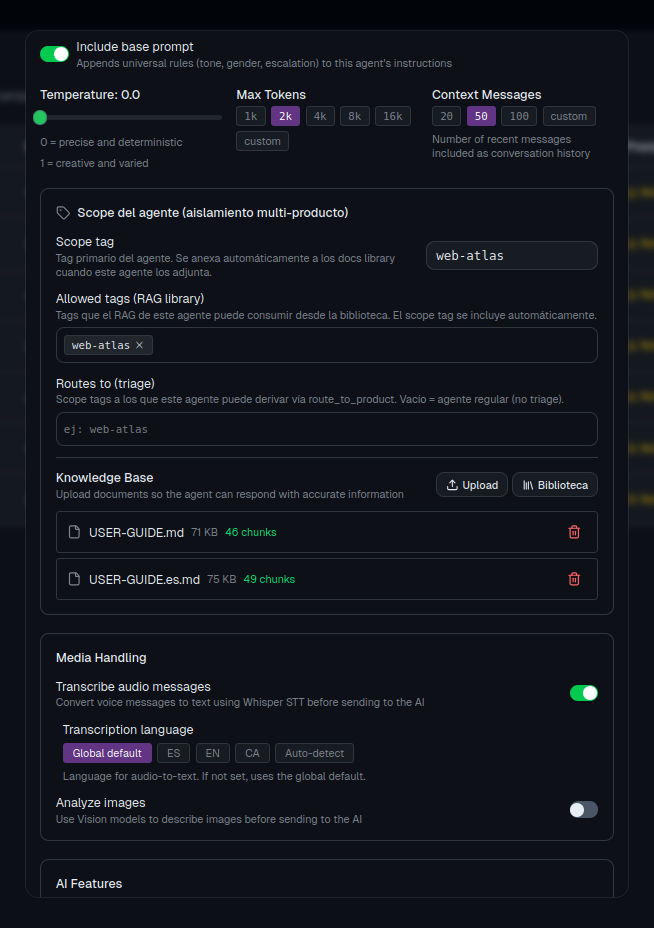This screenshot has width=654, height=928.
Task: Select 1k Max Tokens option
Action: (251, 116)
